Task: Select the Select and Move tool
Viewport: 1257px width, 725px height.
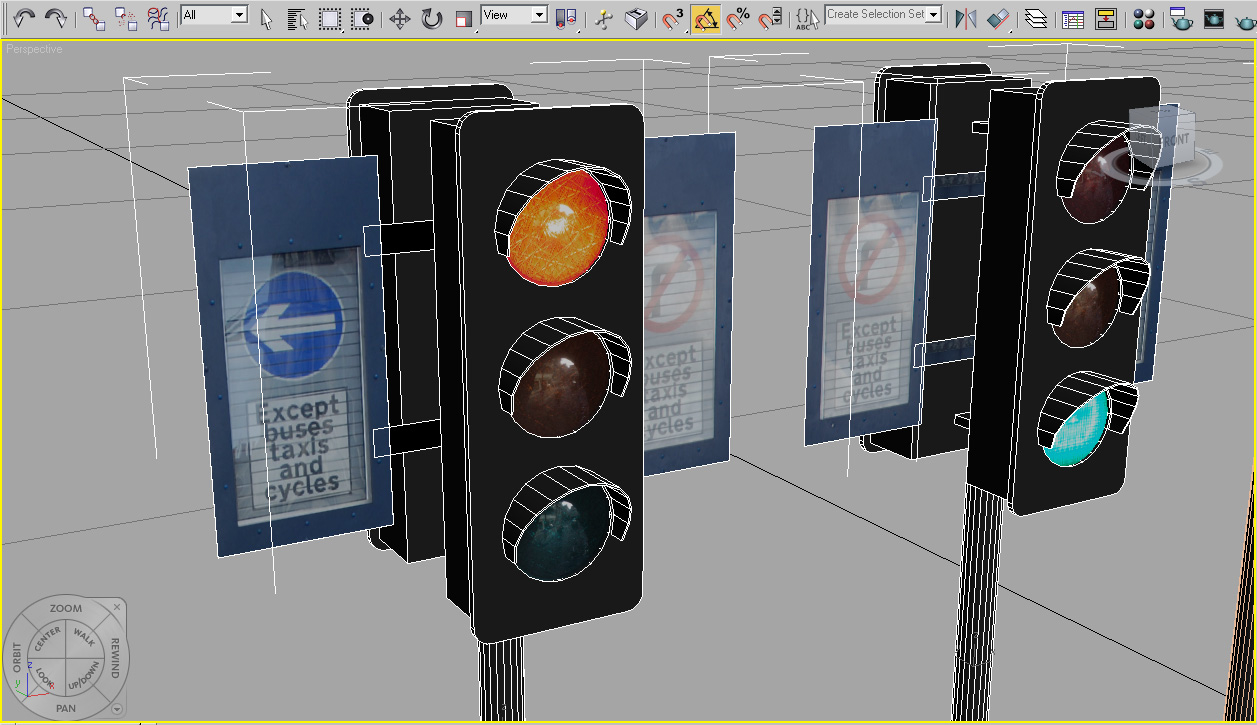Action: pos(398,16)
